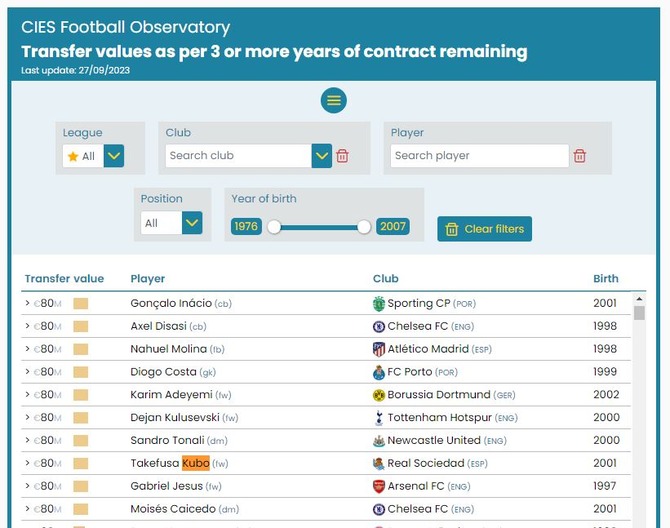Screen dimensions: 670x528
Task: Click the Borussia Dortmund club crest
Action: pos(379,395)
